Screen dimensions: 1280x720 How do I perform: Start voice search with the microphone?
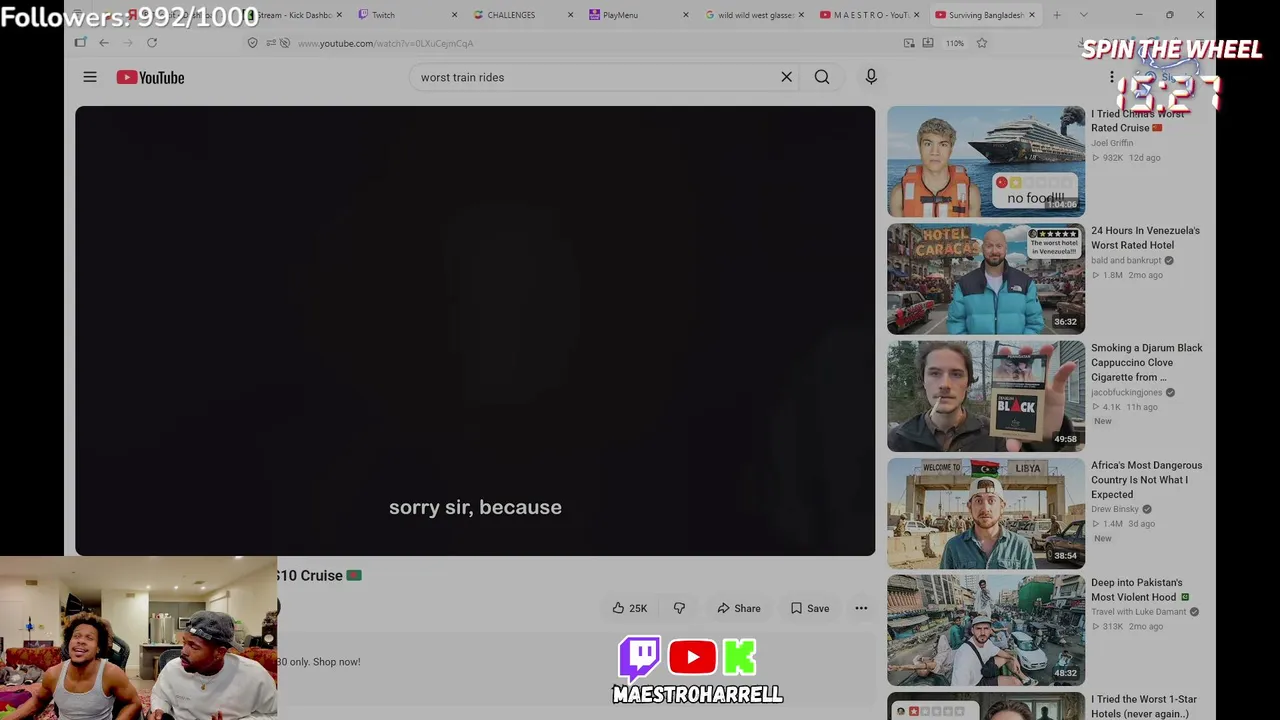point(871,77)
